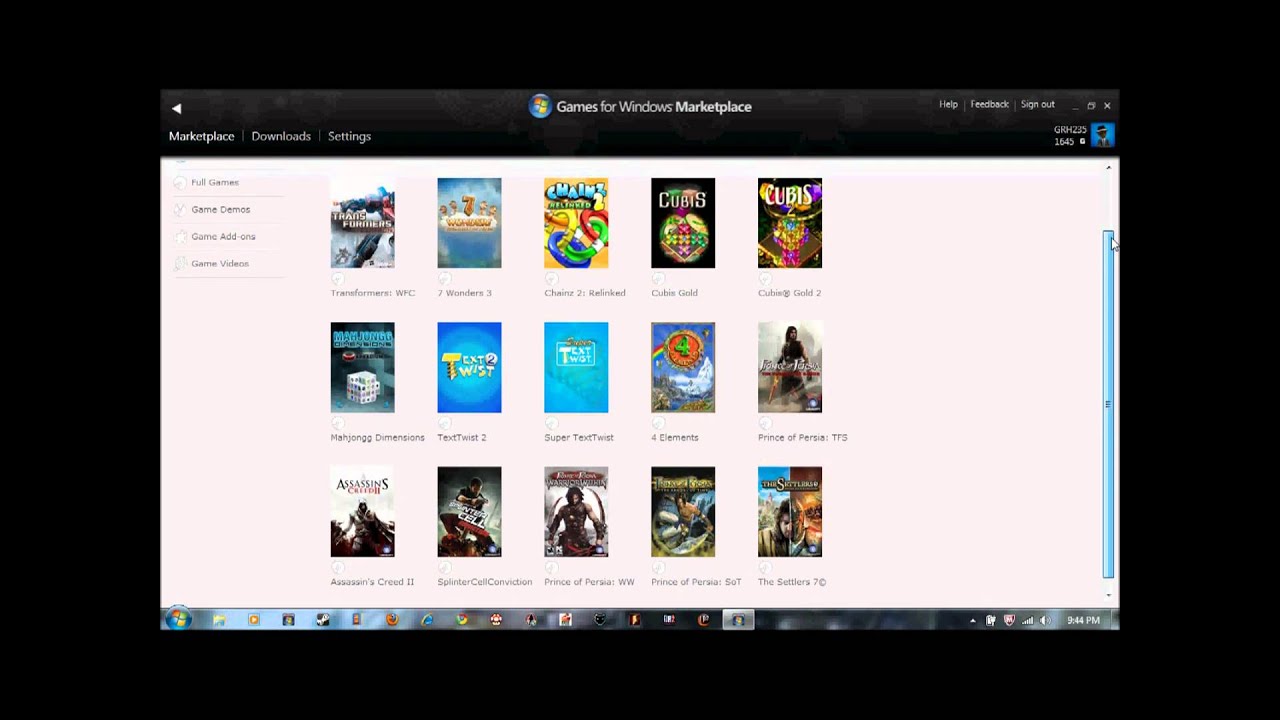
Task: Open Mahjongg Dimensions cover art
Action: [363, 367]
